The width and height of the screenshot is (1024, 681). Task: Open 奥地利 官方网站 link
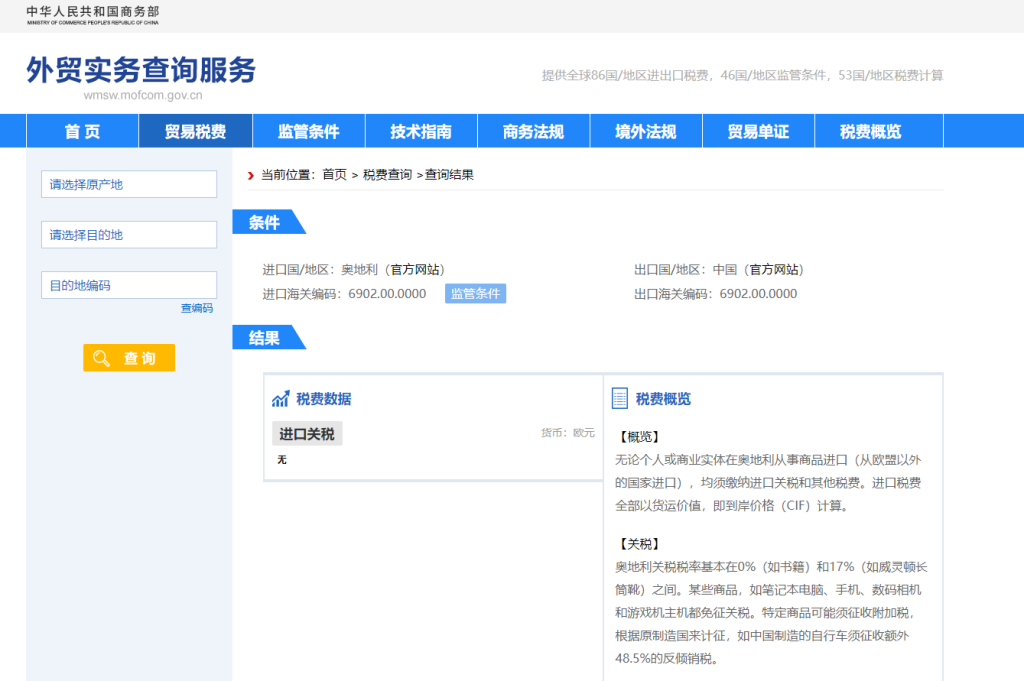coord(417,270)
